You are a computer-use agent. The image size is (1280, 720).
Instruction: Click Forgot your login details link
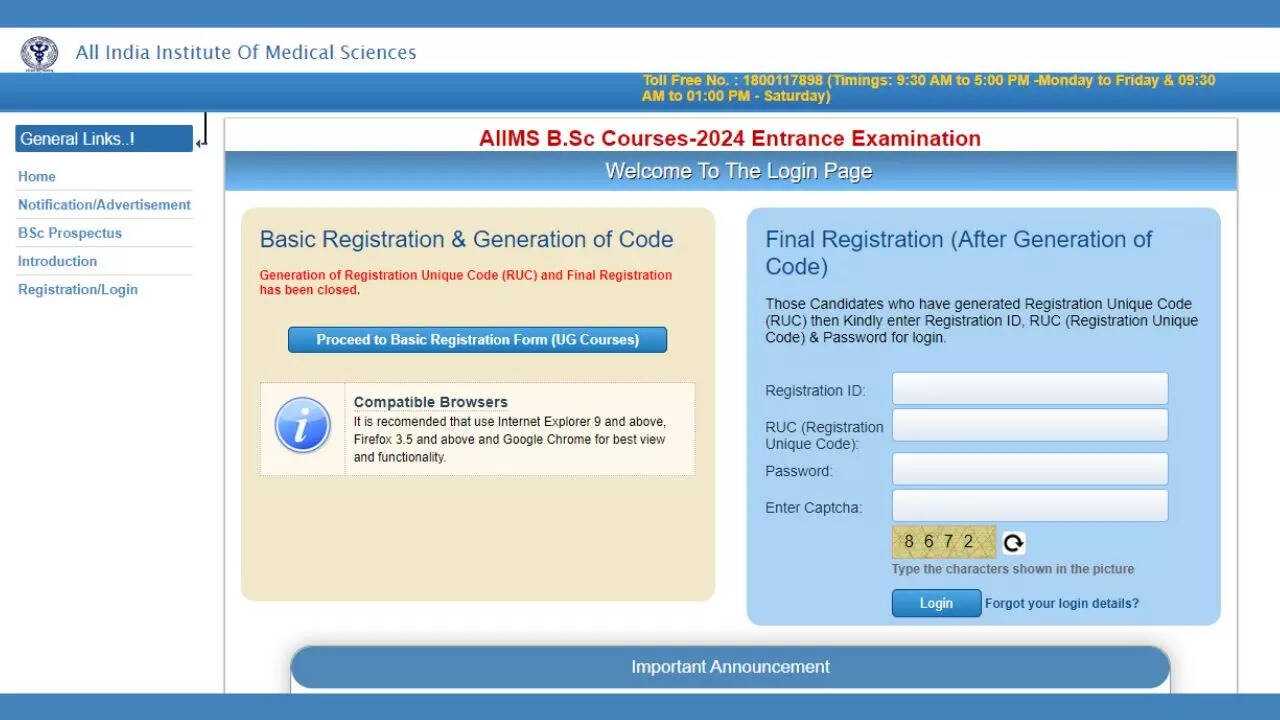click(x=1061, y=603)
